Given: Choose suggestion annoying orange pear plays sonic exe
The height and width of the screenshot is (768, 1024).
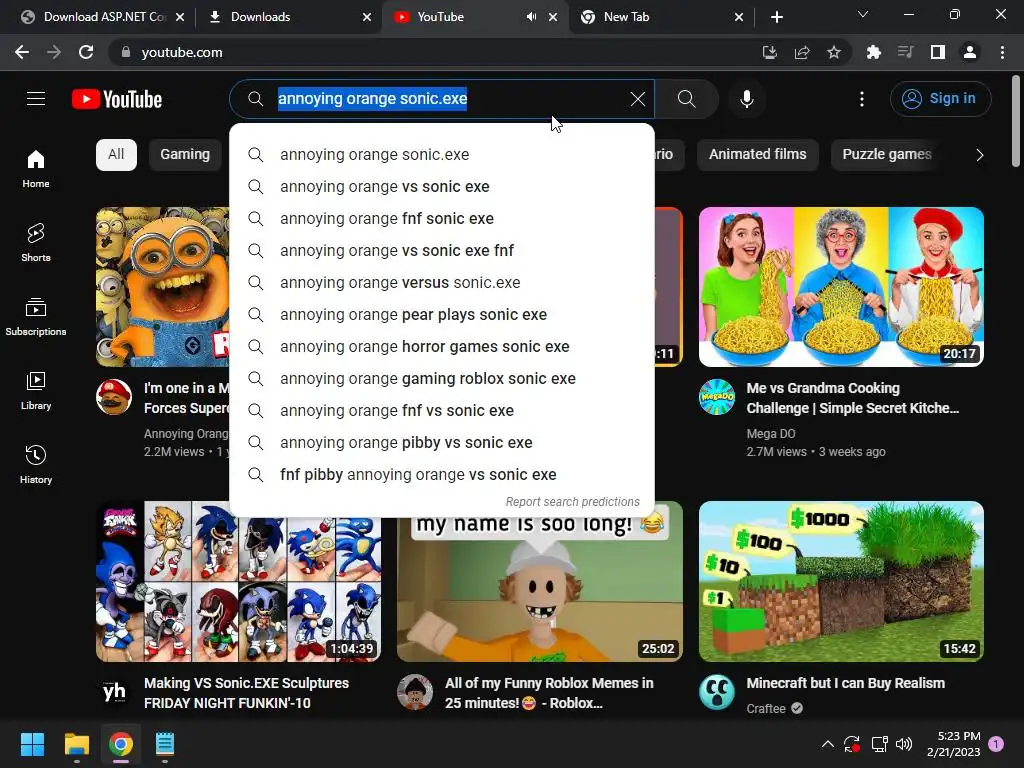Looking at the screenshot, I should click(442, 315).
